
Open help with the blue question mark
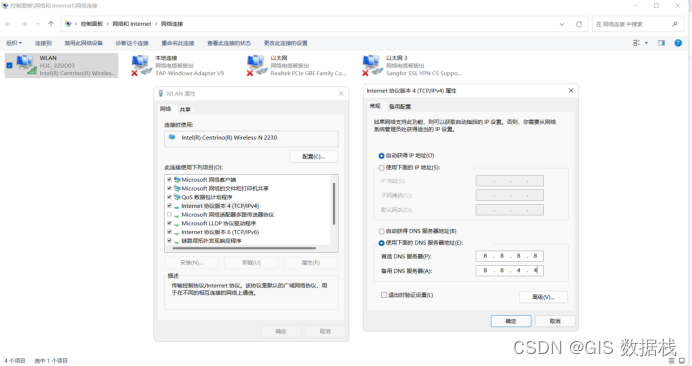click(678, 43)
